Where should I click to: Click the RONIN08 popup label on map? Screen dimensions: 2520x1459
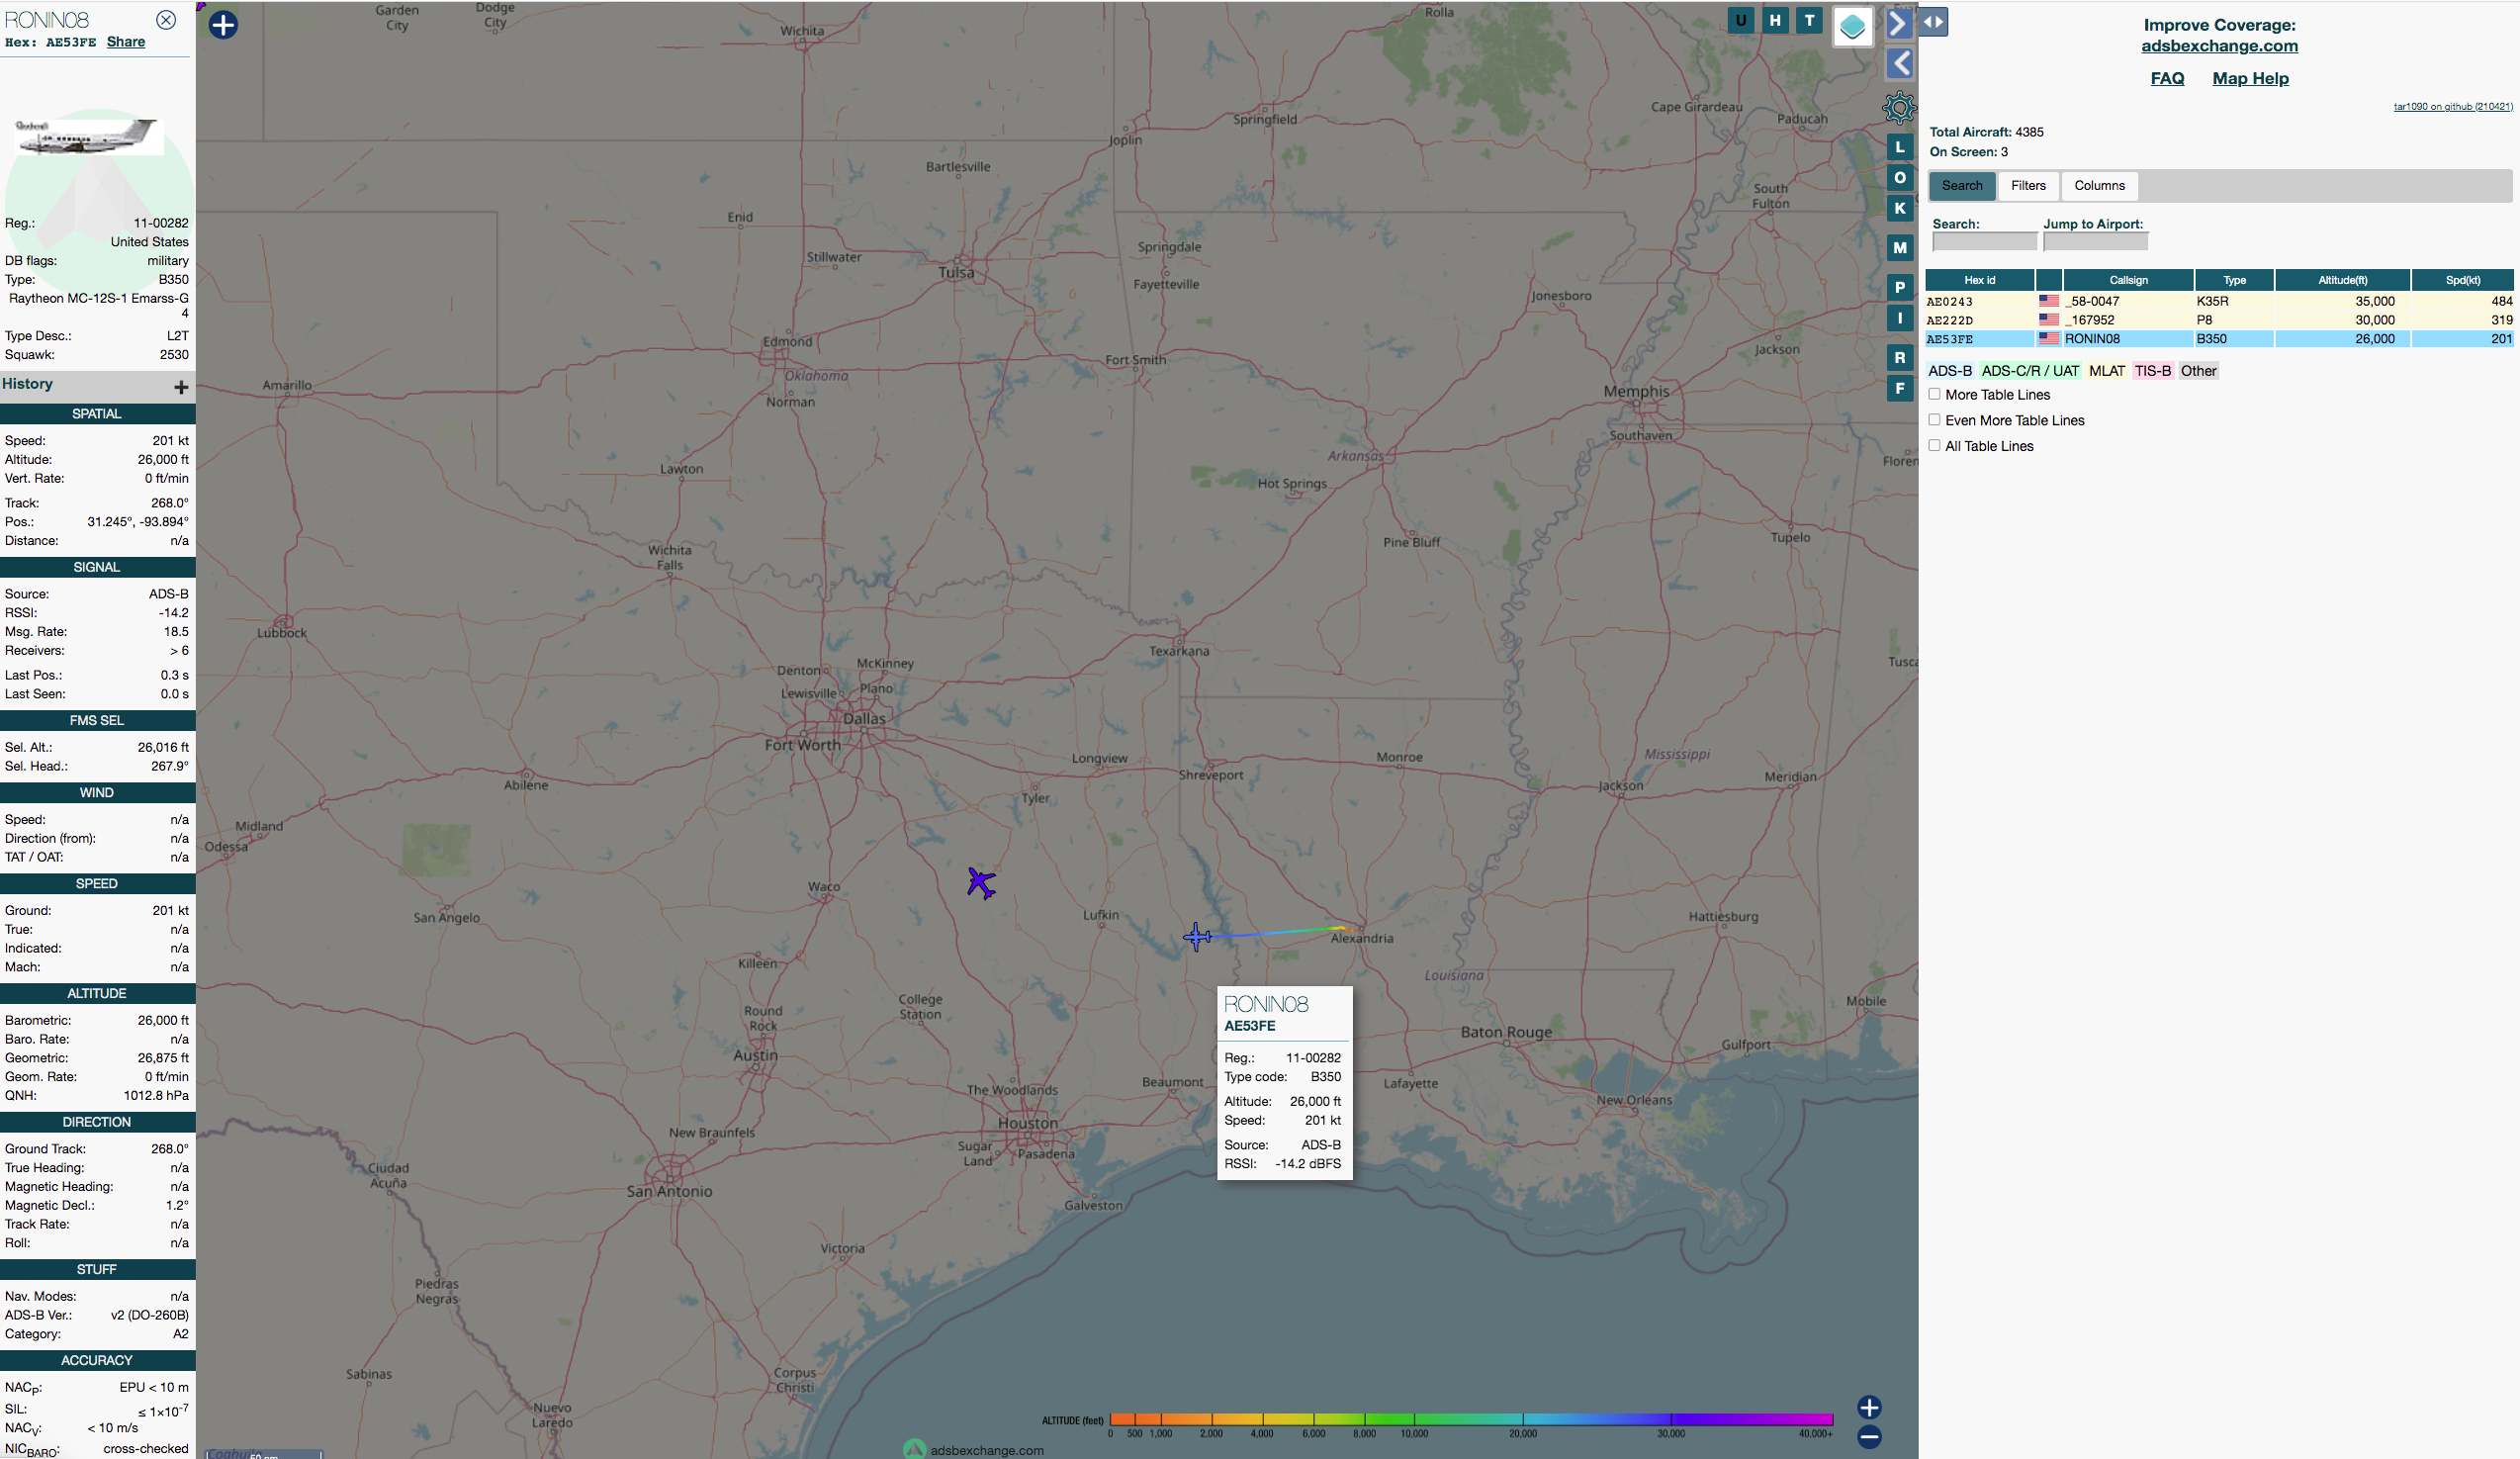pos(1266,1004)
